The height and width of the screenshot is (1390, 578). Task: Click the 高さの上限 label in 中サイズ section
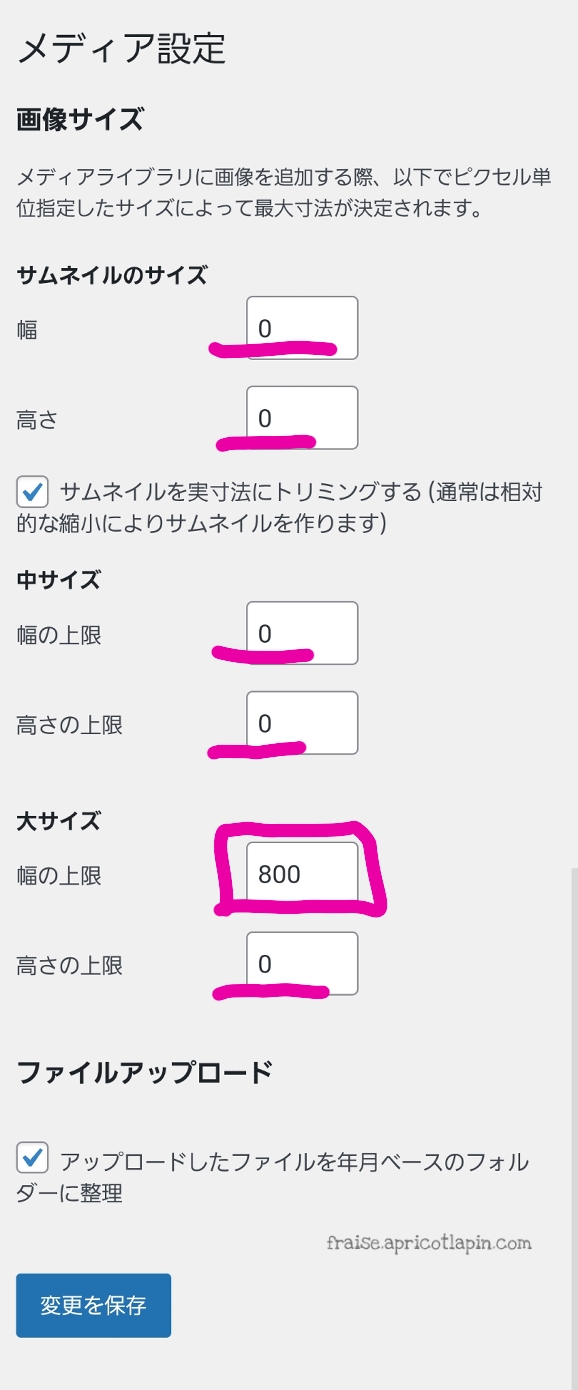(69, 724)
